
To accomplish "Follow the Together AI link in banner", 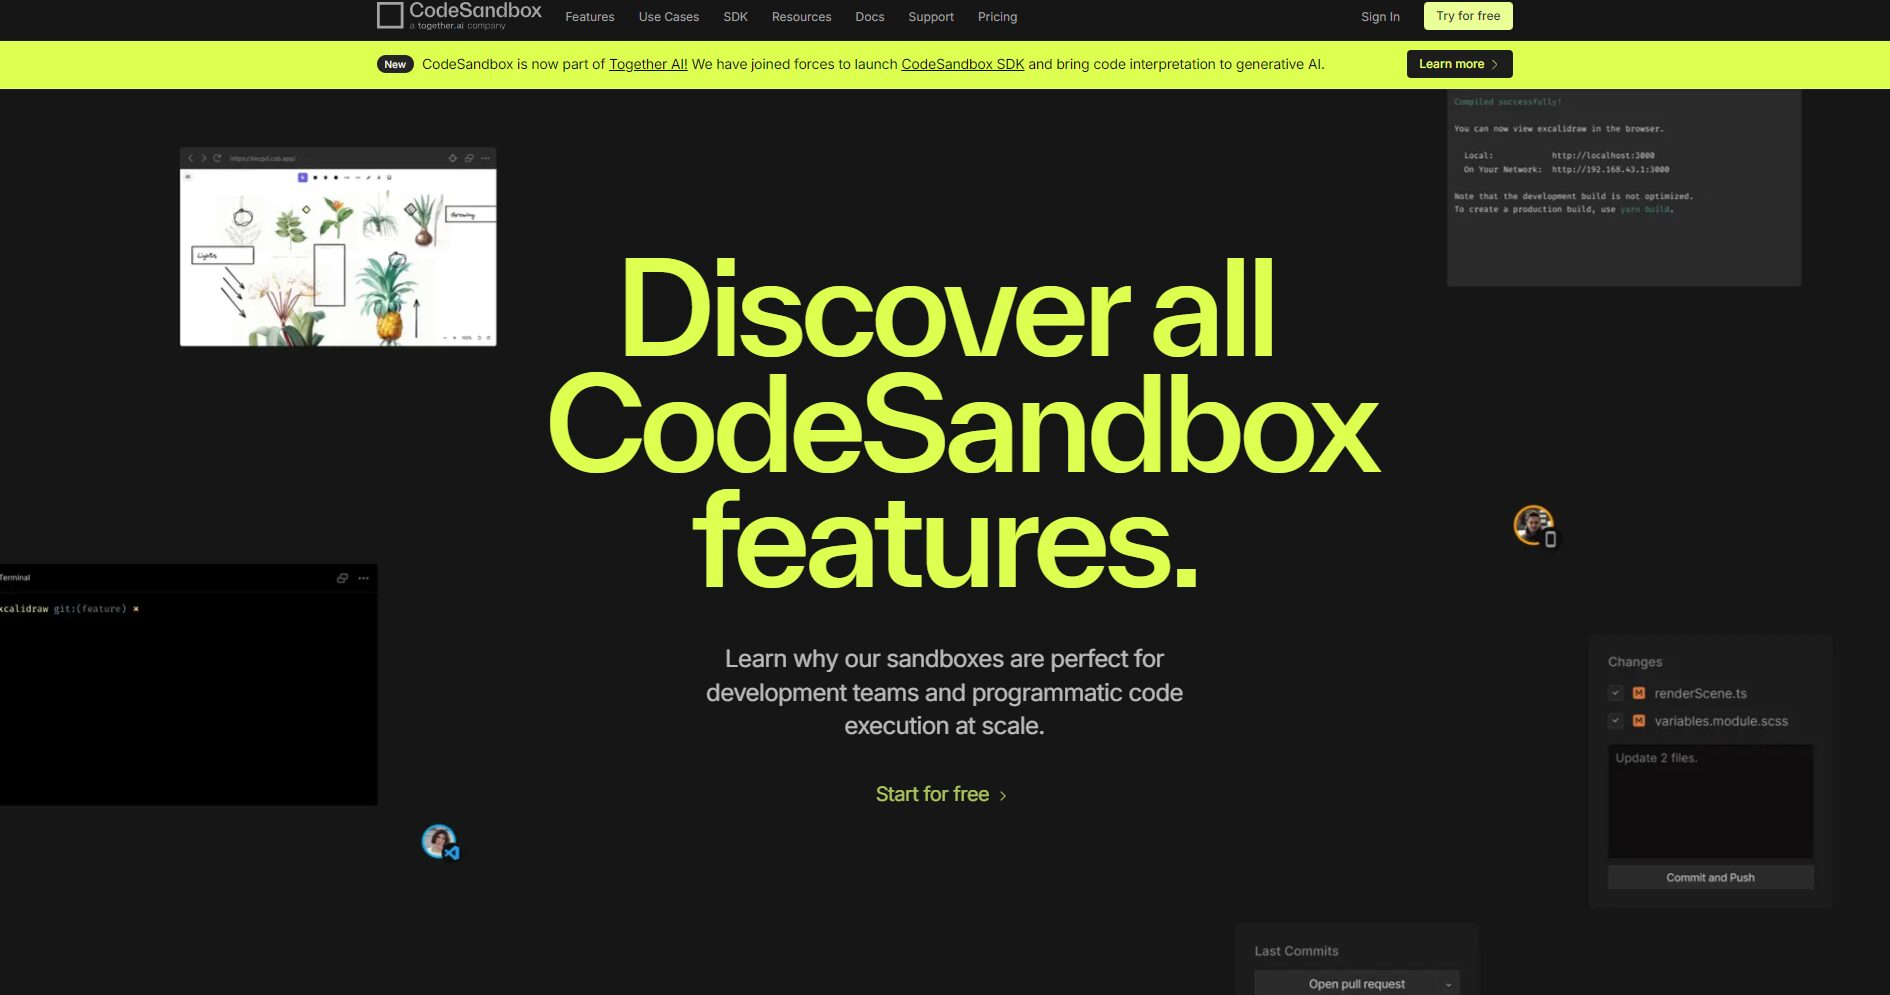I will click(x=647, y=64).
